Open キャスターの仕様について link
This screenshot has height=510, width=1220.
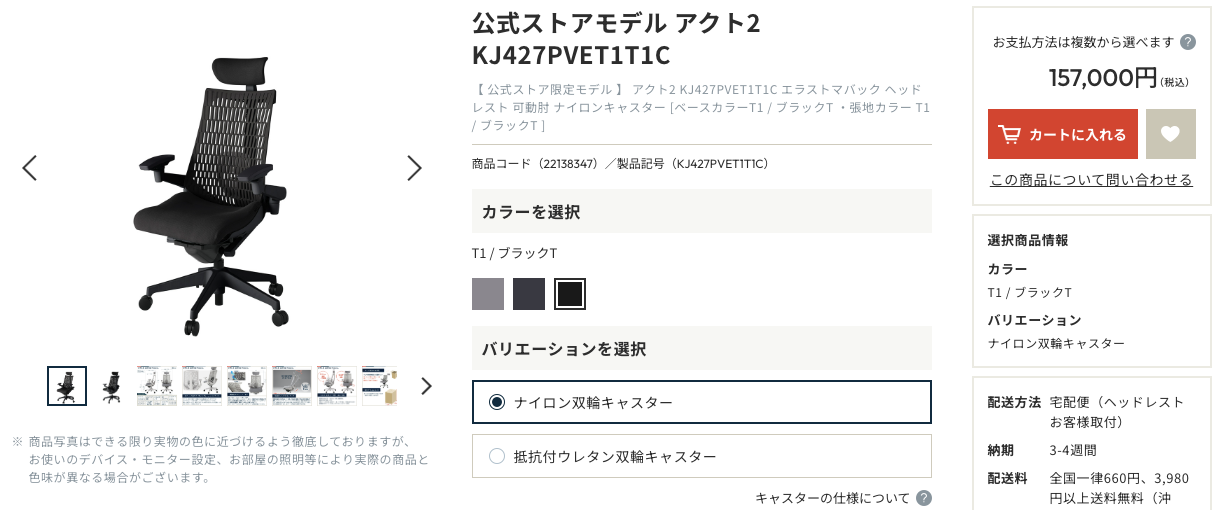pos(833,498)
